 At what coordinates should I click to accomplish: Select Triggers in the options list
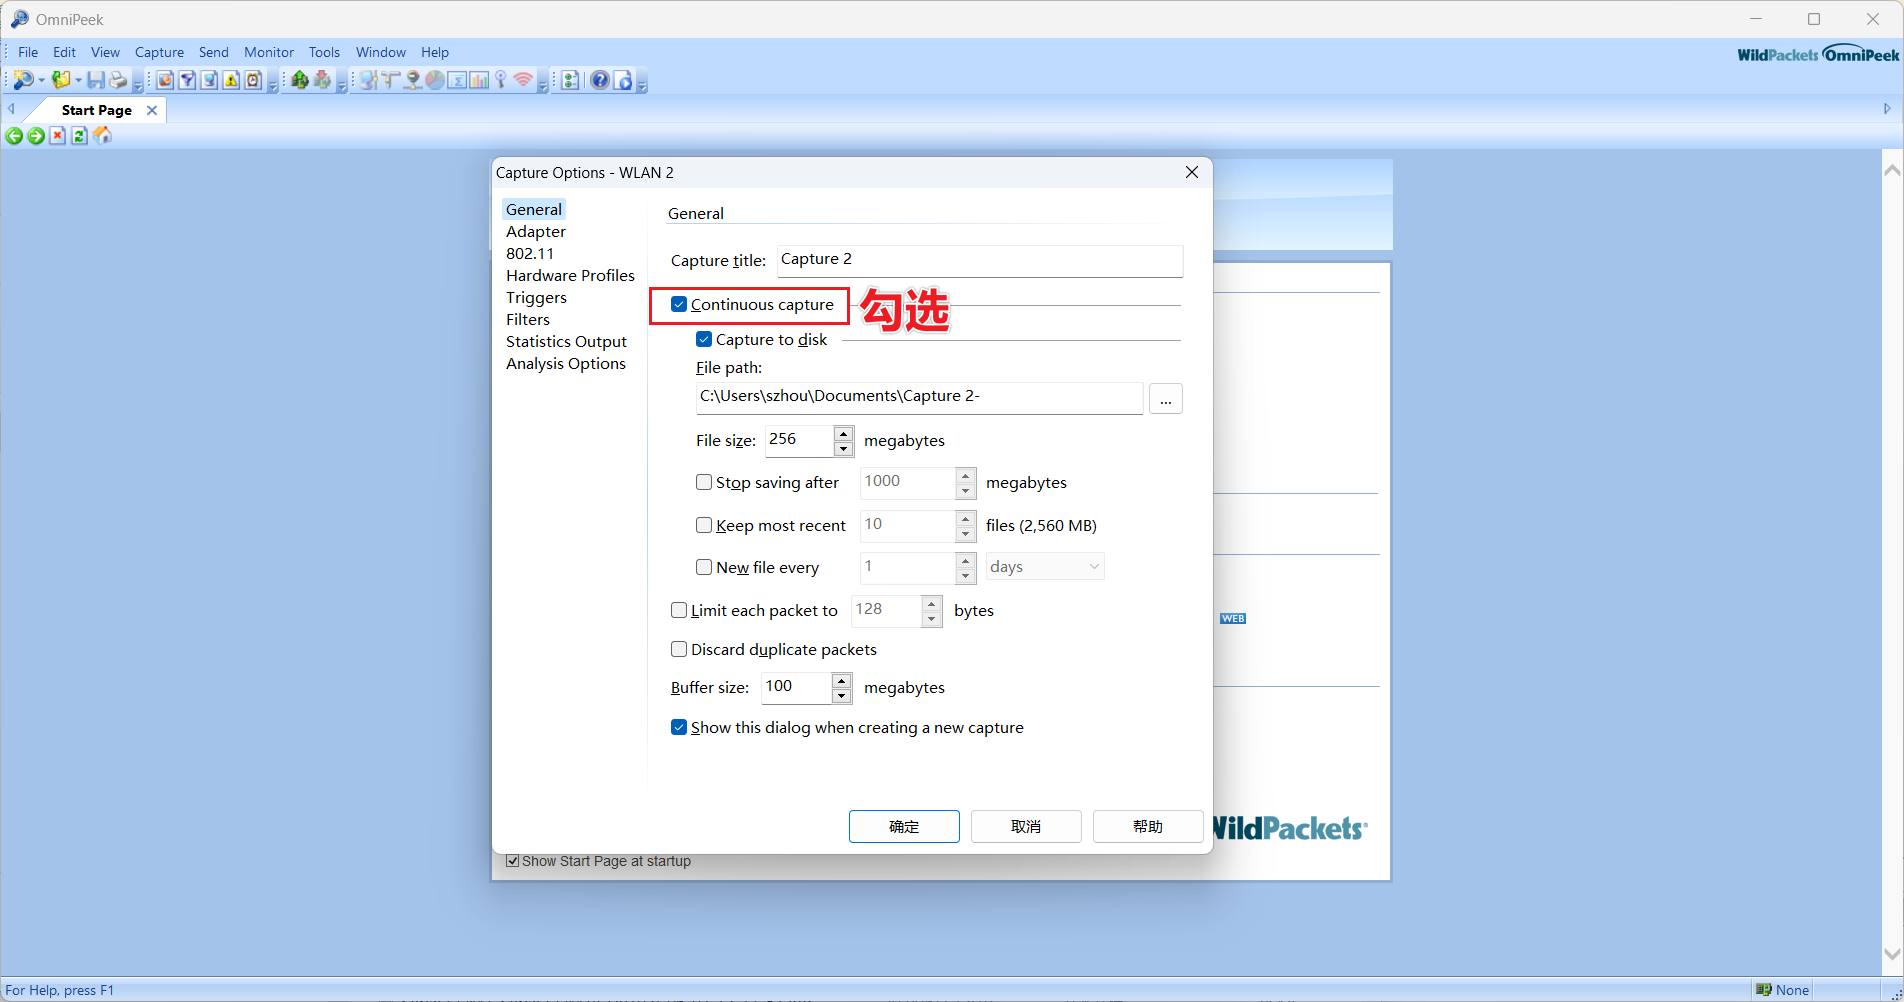536,297
